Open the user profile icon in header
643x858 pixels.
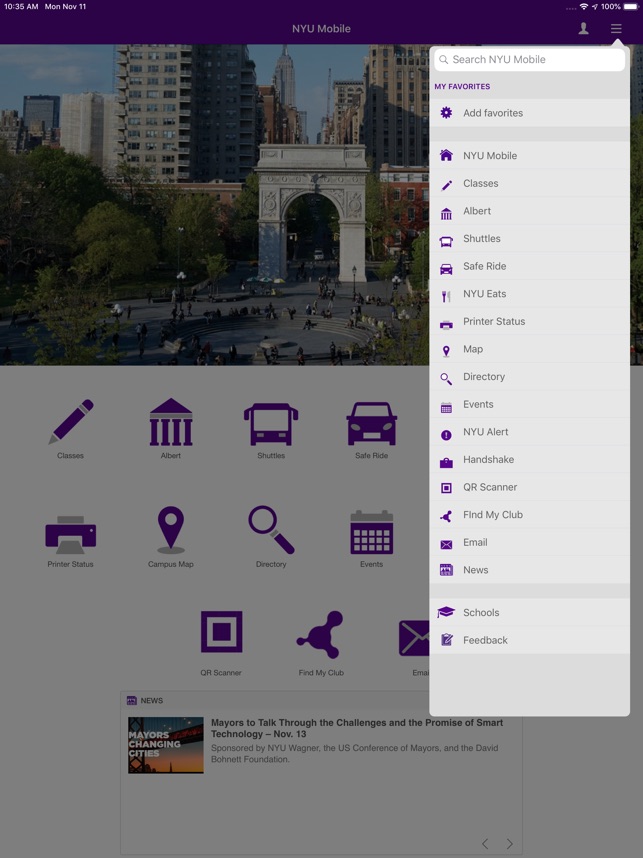[x=583, y=28]
